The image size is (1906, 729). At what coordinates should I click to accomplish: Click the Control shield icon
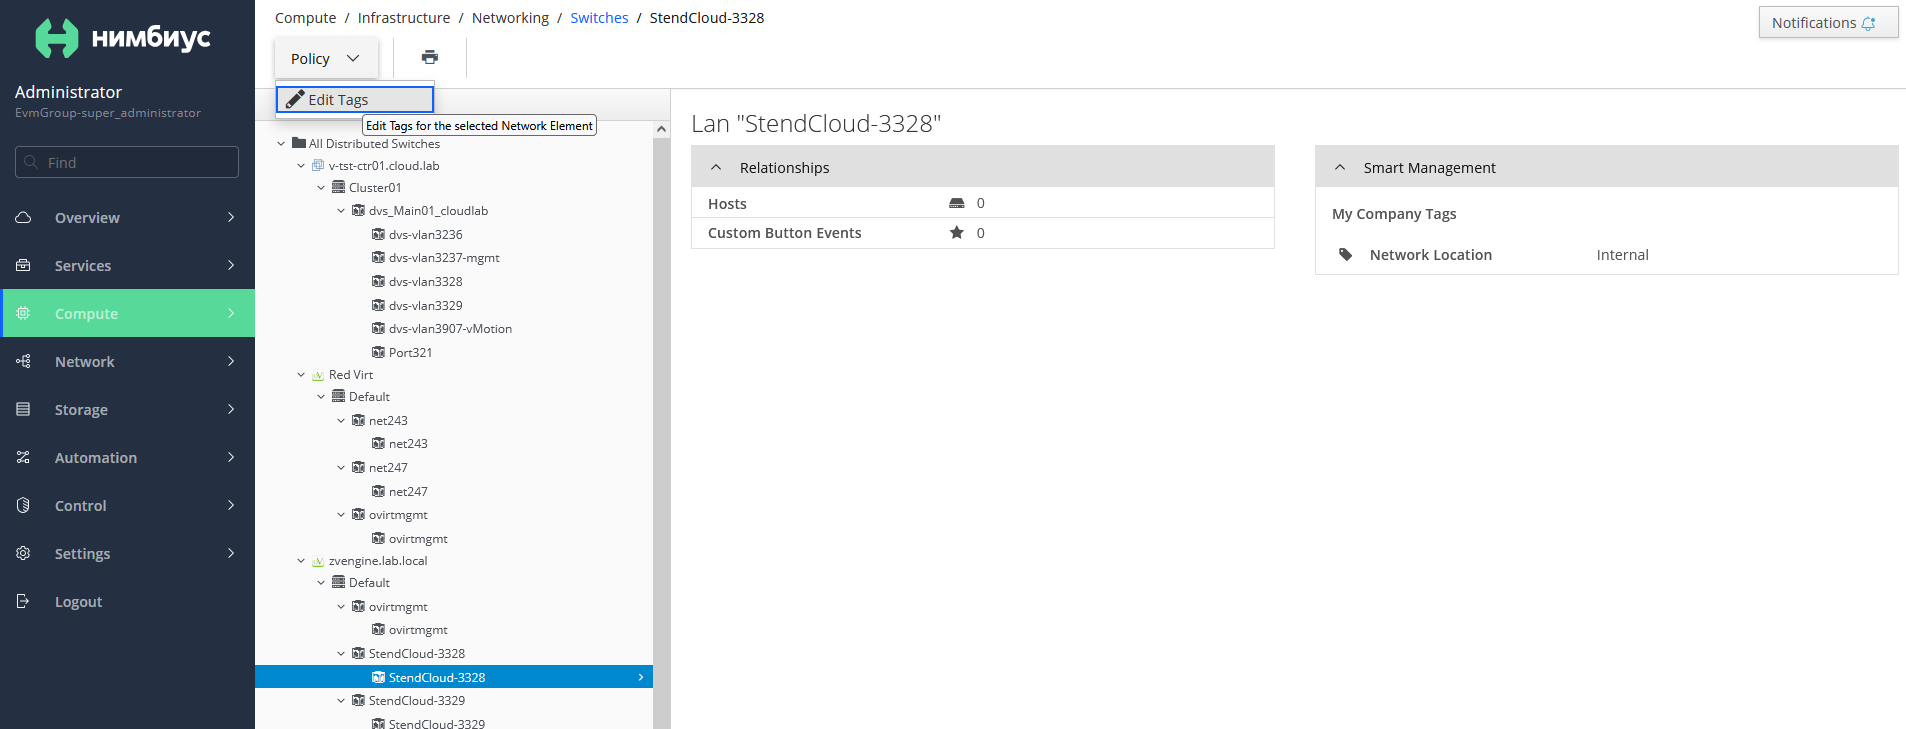[23, 505]
